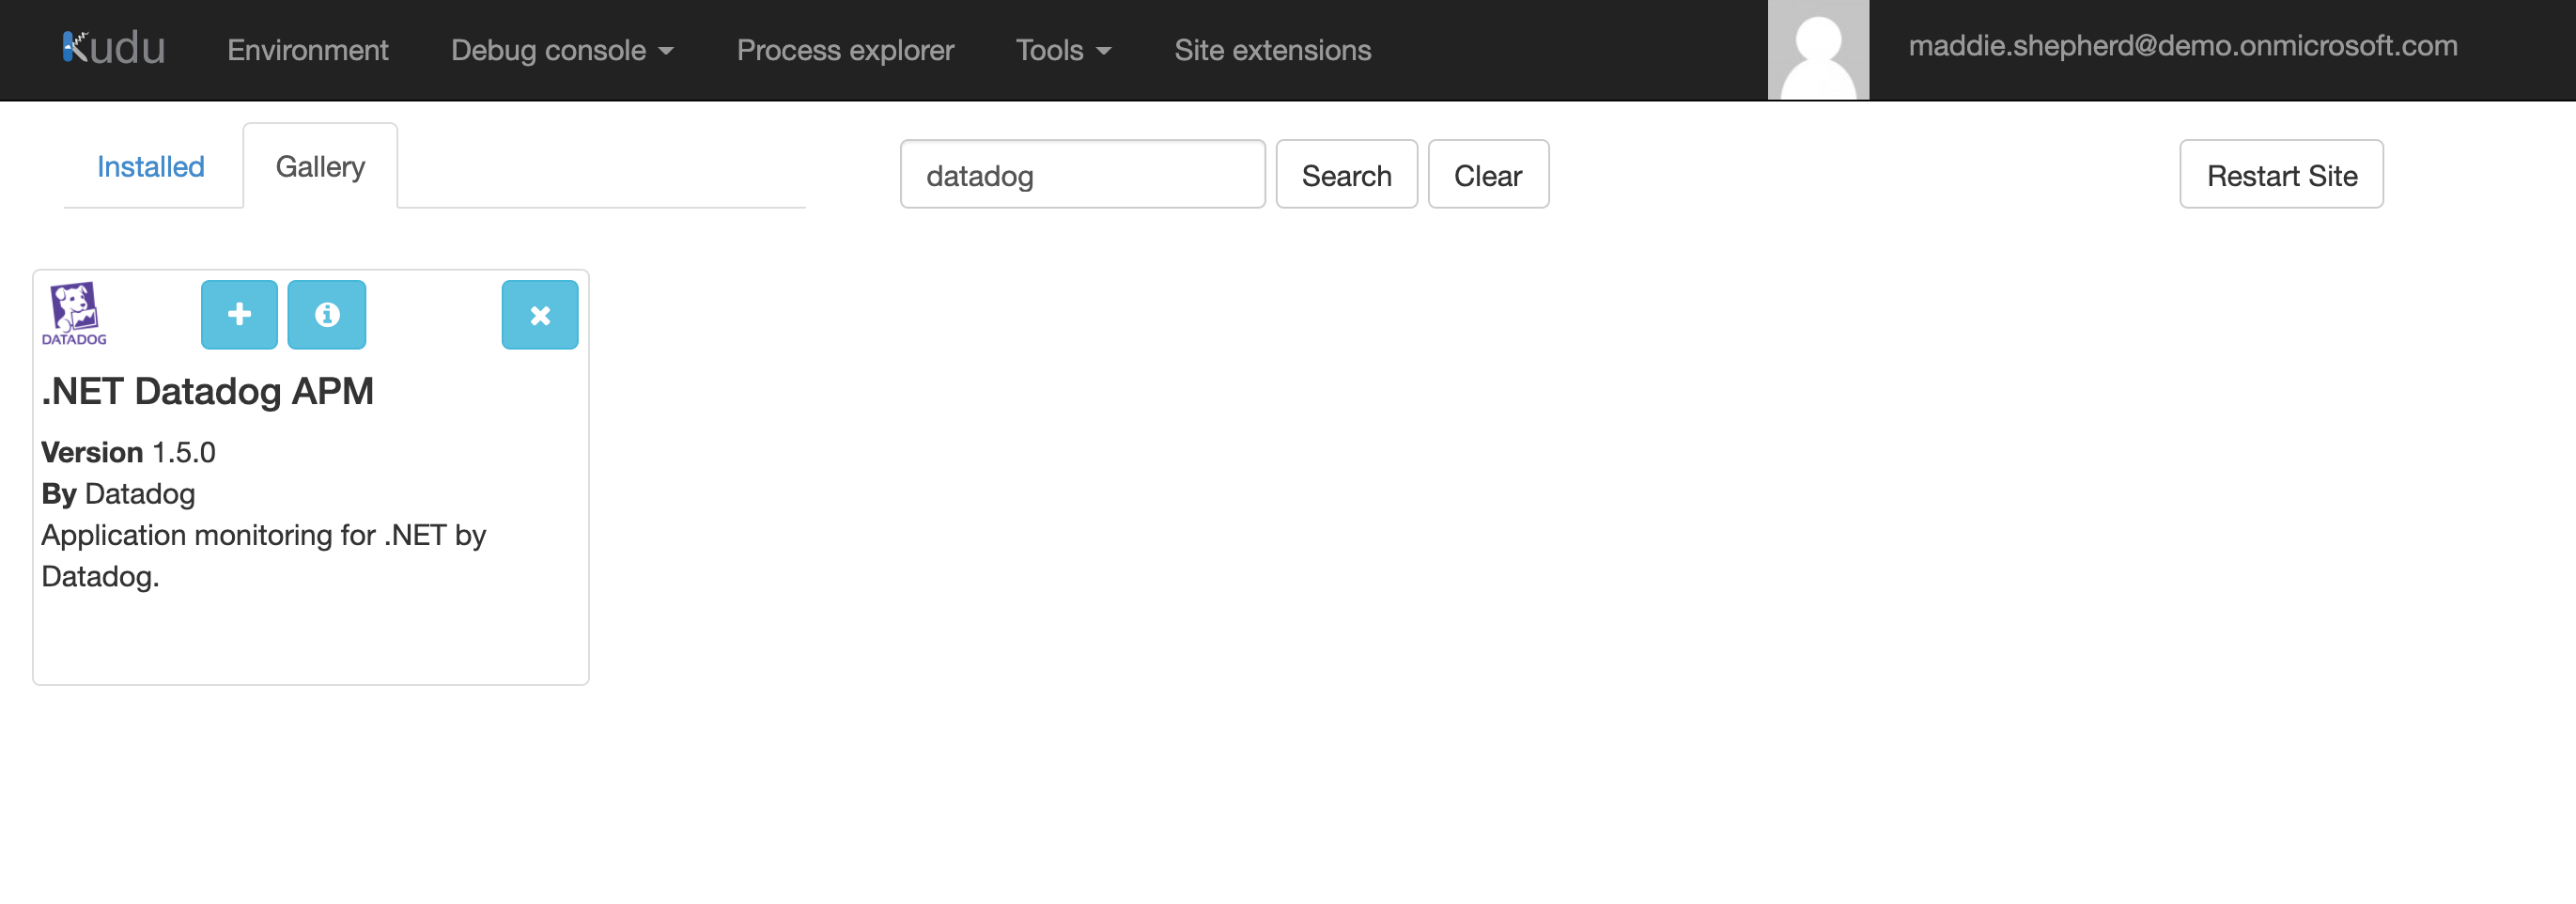Viewport: 2576px width, 904px height.
Task: Click the Search button
Action: [x=1346, y=174]
